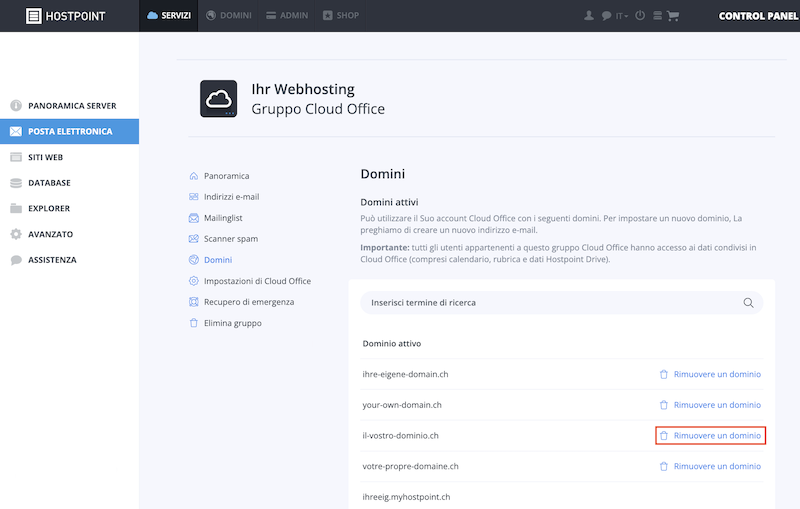
Task: Open the Servizi tab
Action: pos(169,15)
